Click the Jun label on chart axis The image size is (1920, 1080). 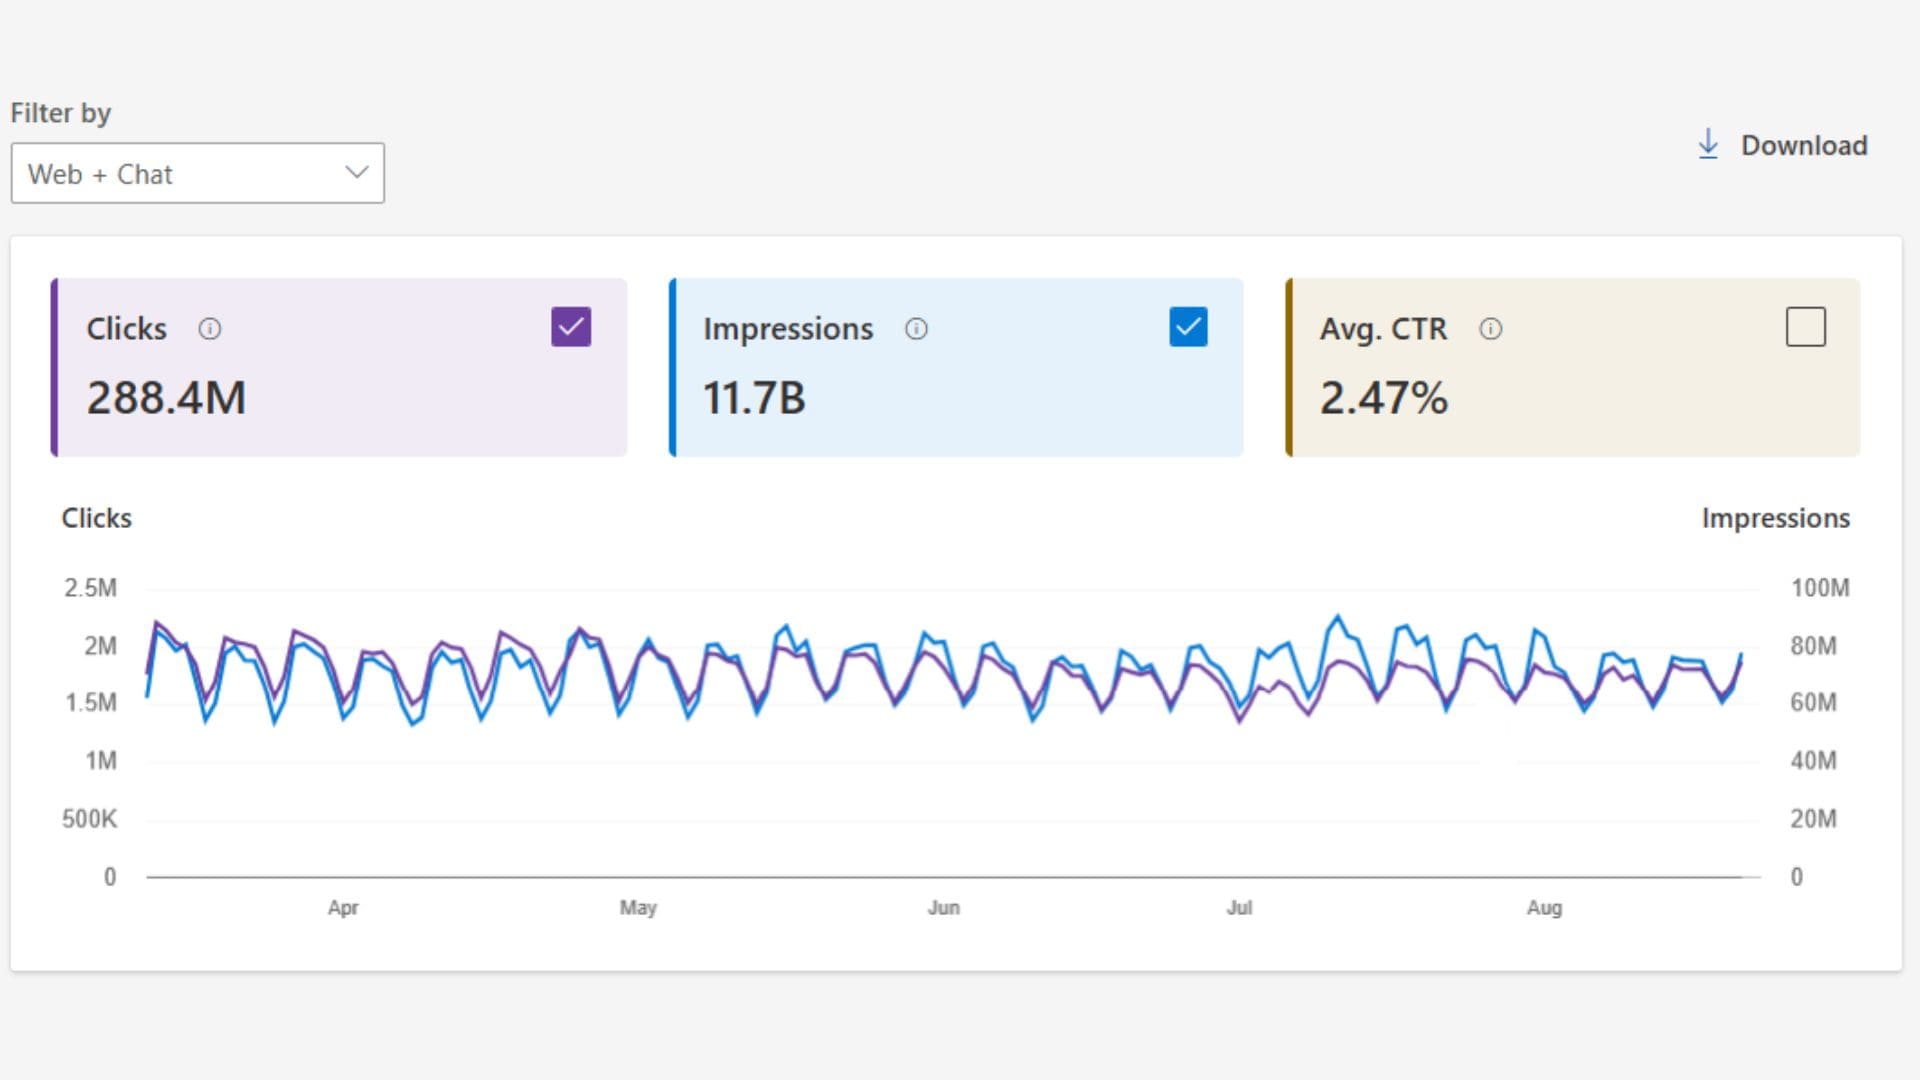(x=943, y=908)
